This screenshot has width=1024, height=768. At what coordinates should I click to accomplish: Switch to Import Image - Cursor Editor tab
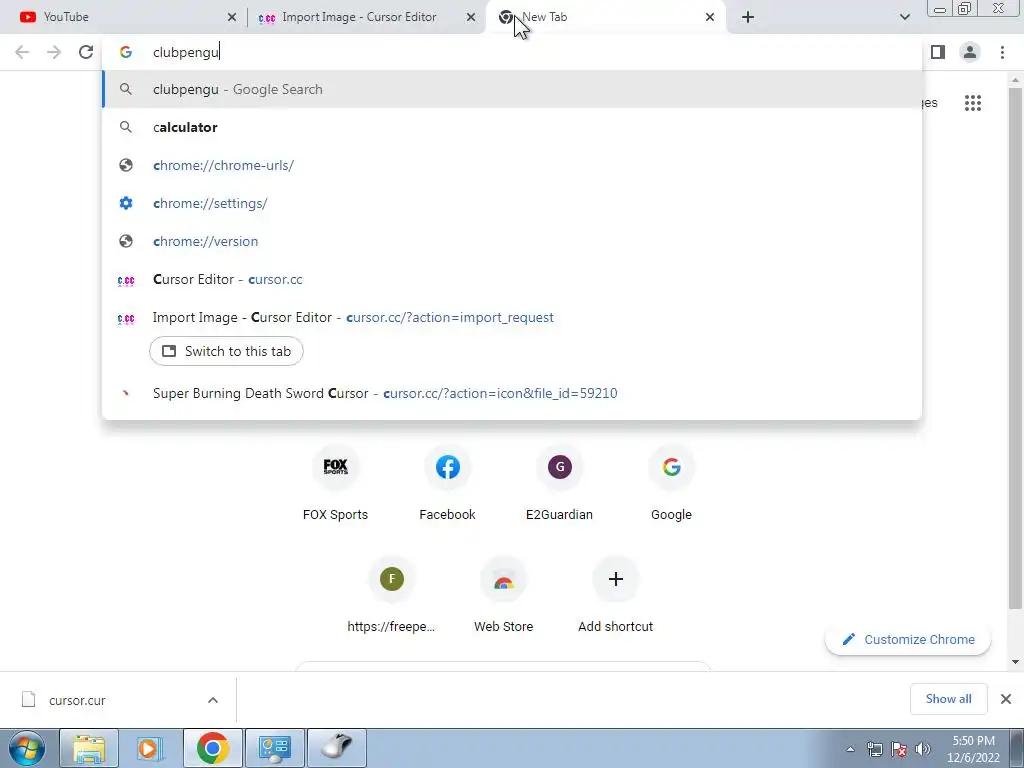[x=366, y=17]
